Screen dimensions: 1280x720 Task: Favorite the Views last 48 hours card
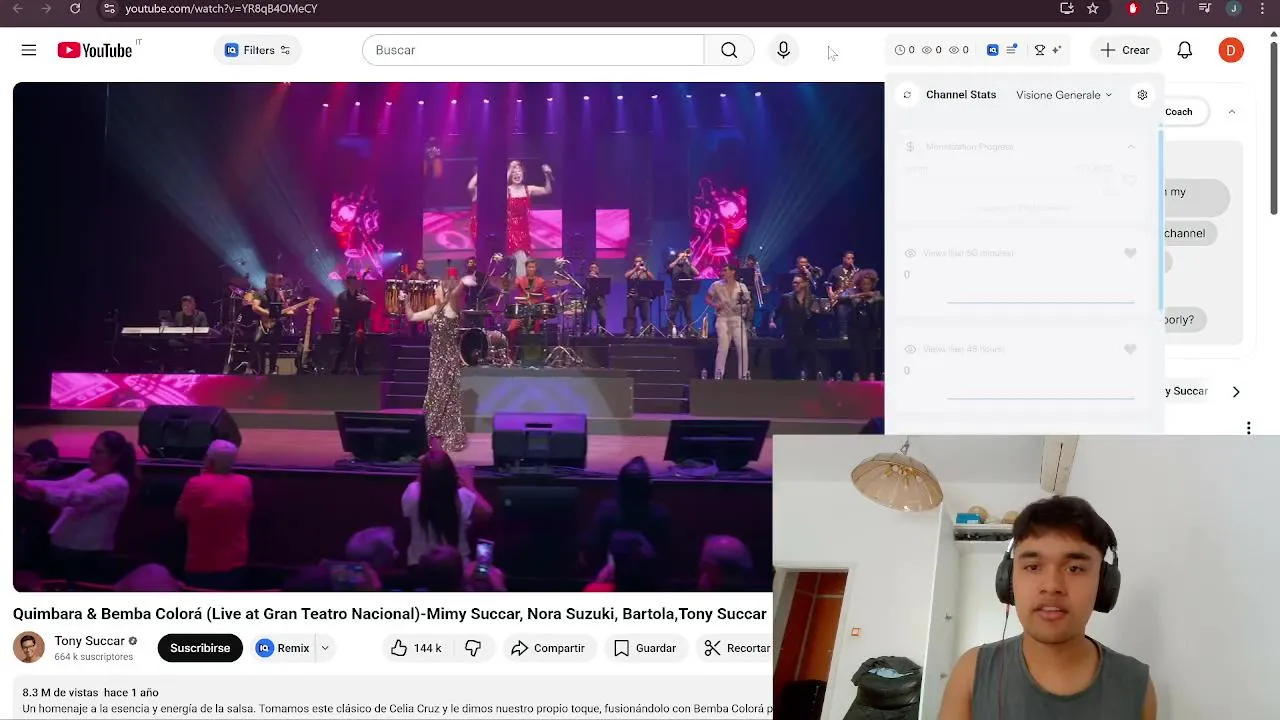tap(1130, 350)
